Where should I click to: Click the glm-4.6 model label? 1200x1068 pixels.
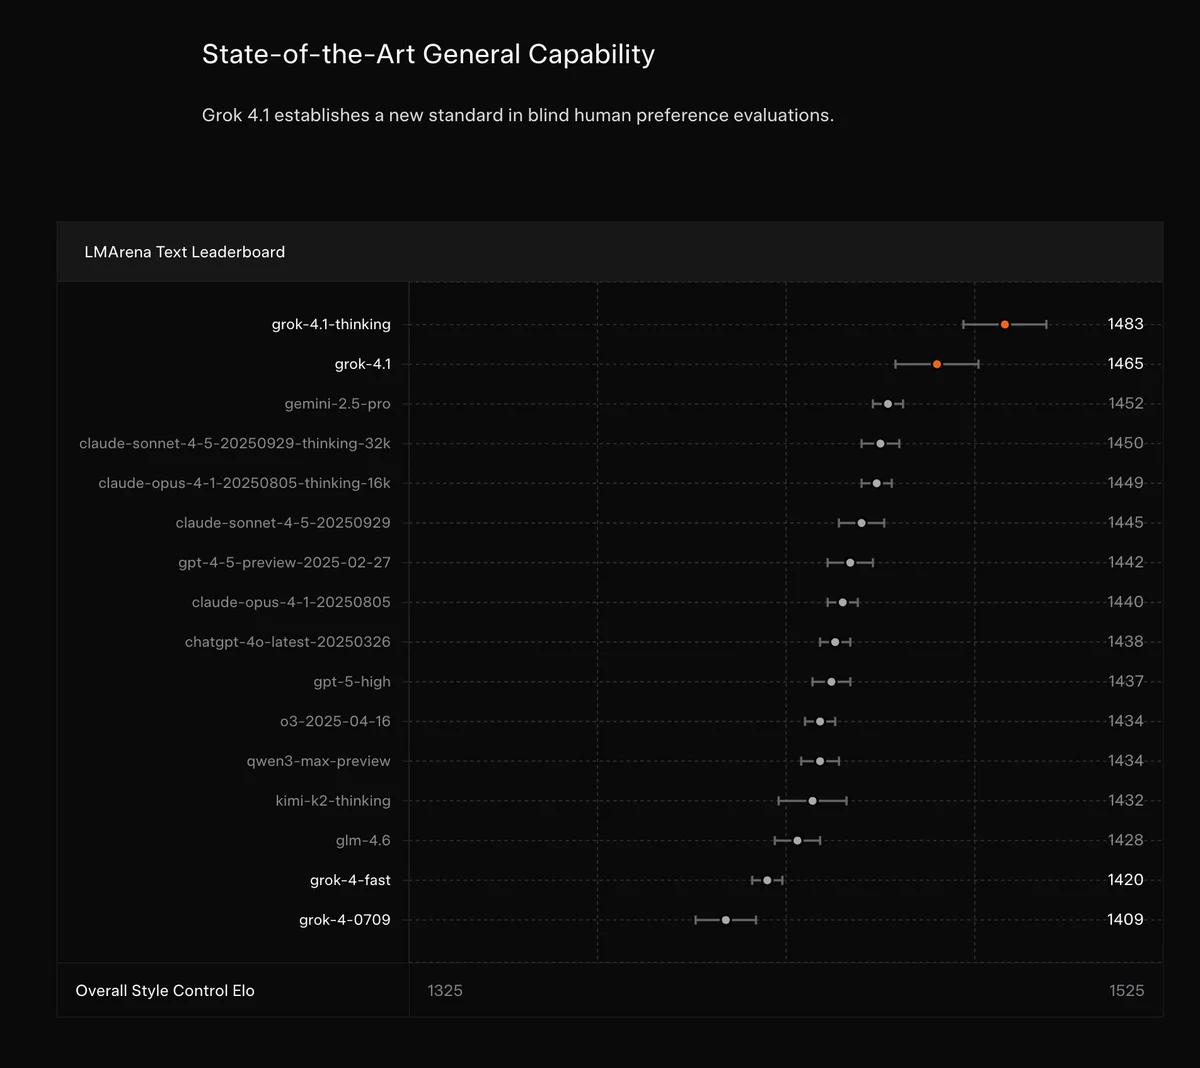click(363, 841)
